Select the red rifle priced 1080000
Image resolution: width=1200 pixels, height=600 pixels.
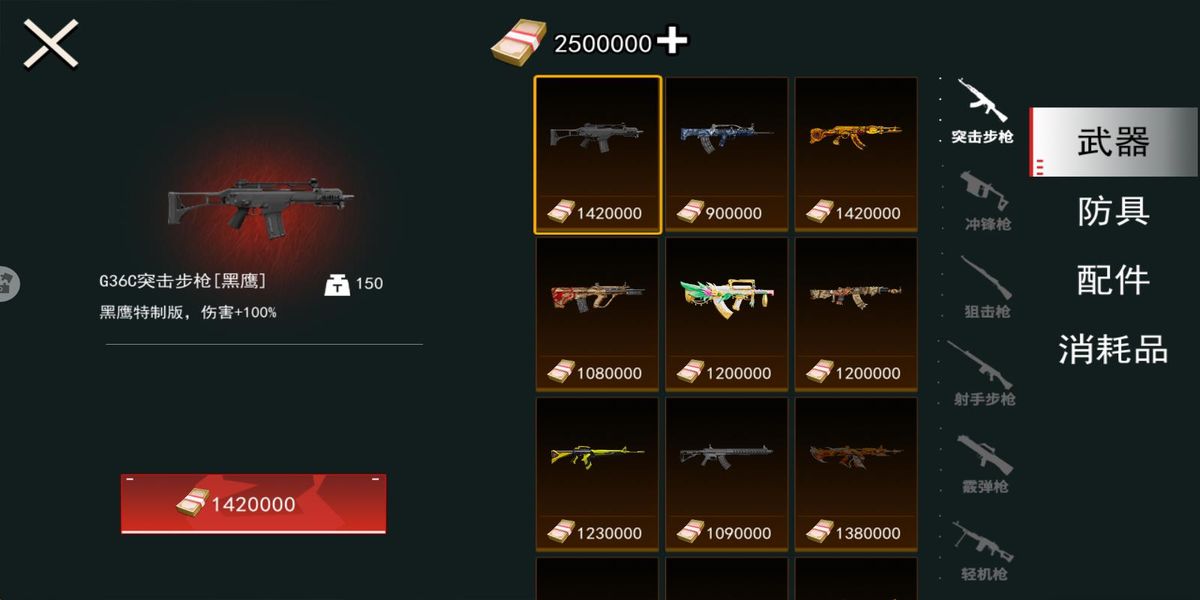pos(597,314)
